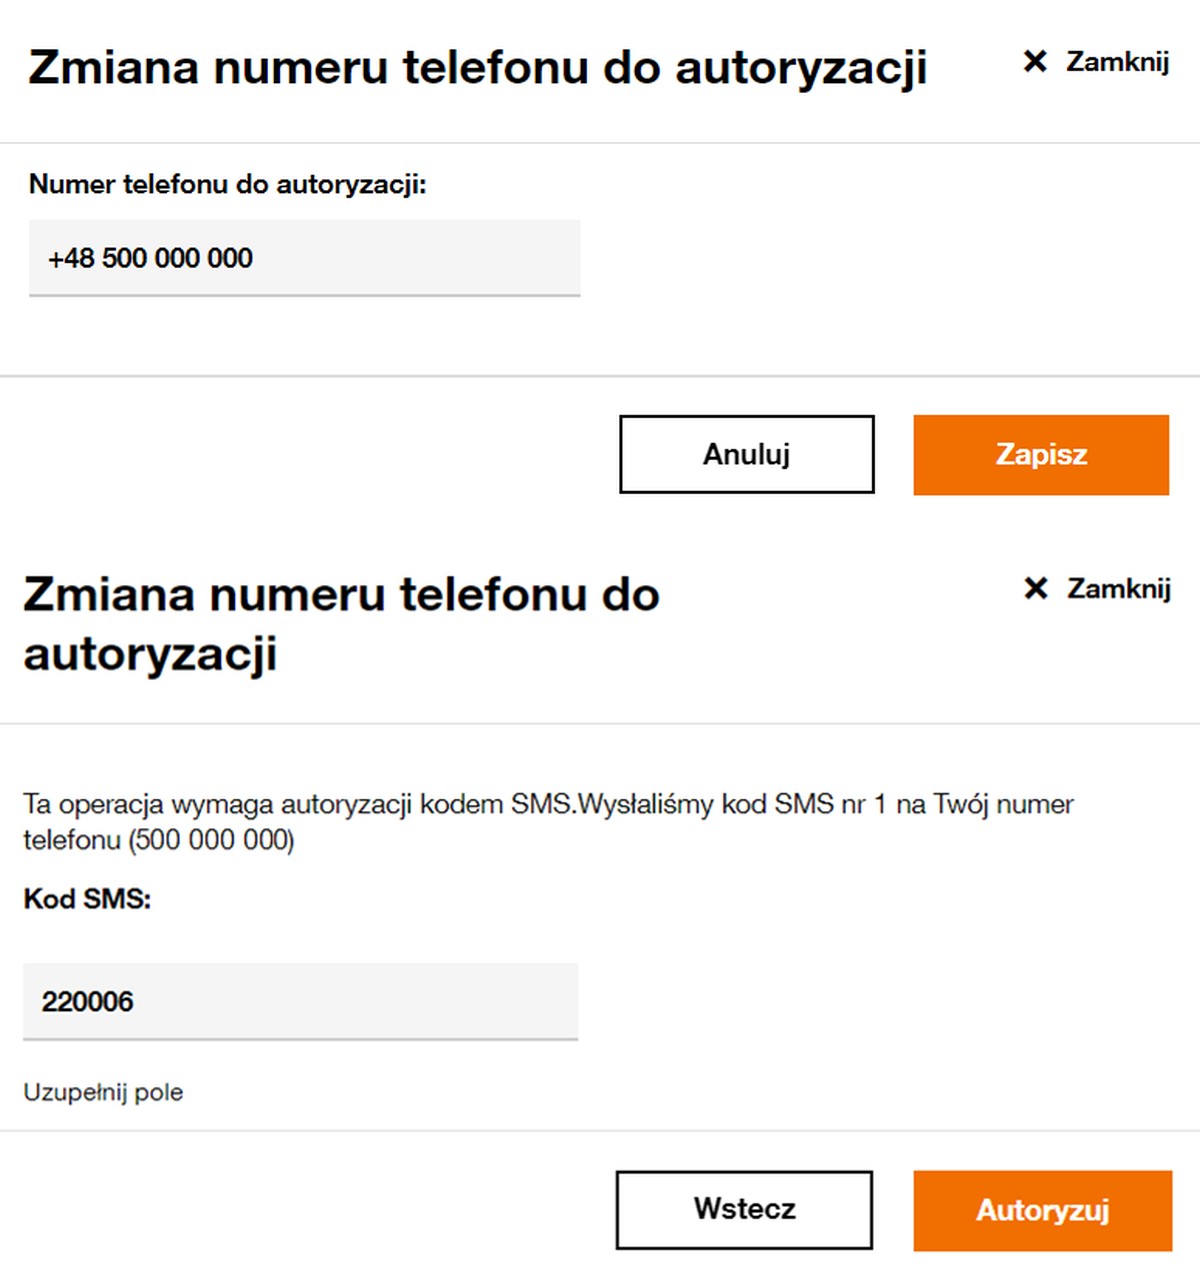Click the "Uzupełnij pole" hint message

tap(103, 1092)
